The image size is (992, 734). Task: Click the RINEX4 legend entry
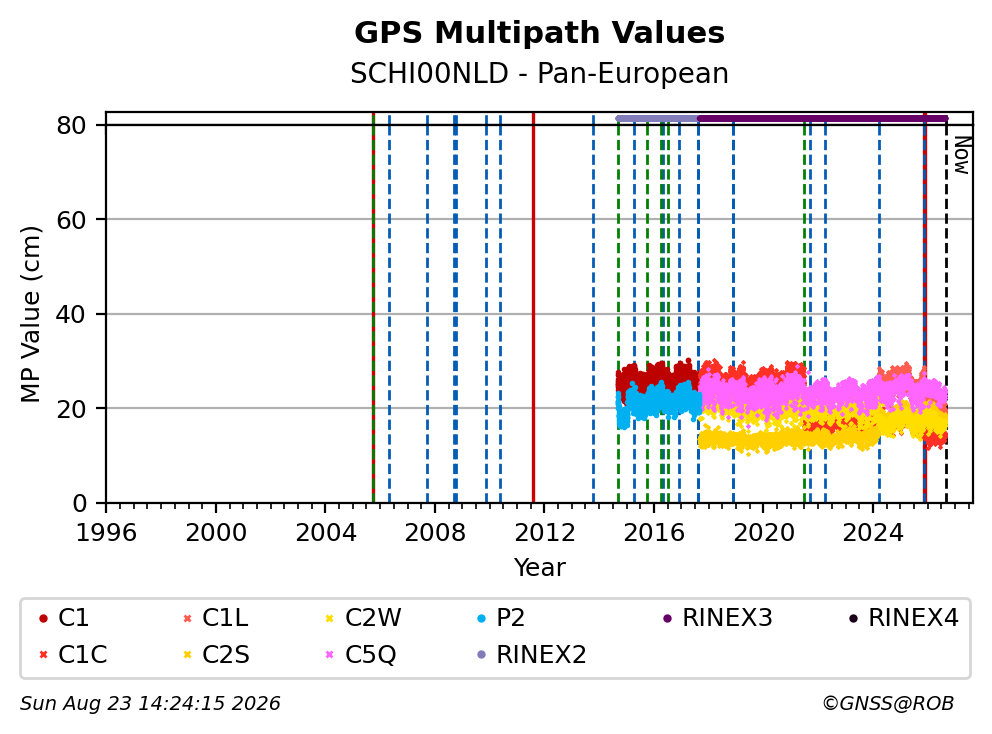click(903, 618)
